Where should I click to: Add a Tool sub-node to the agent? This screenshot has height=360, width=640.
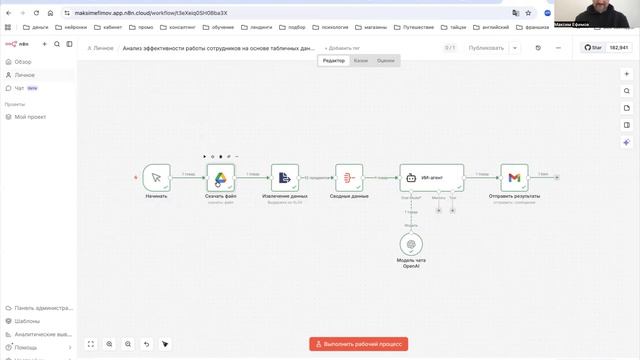tap(452, 211)
